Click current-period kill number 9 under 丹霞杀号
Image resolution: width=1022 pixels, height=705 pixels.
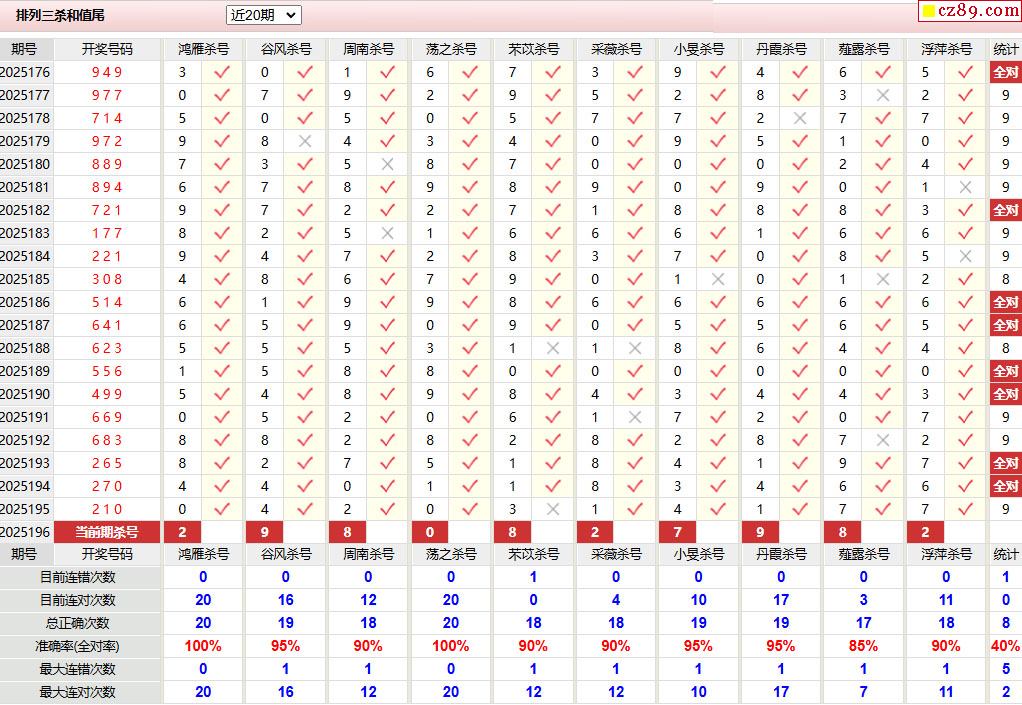[760, 532]
